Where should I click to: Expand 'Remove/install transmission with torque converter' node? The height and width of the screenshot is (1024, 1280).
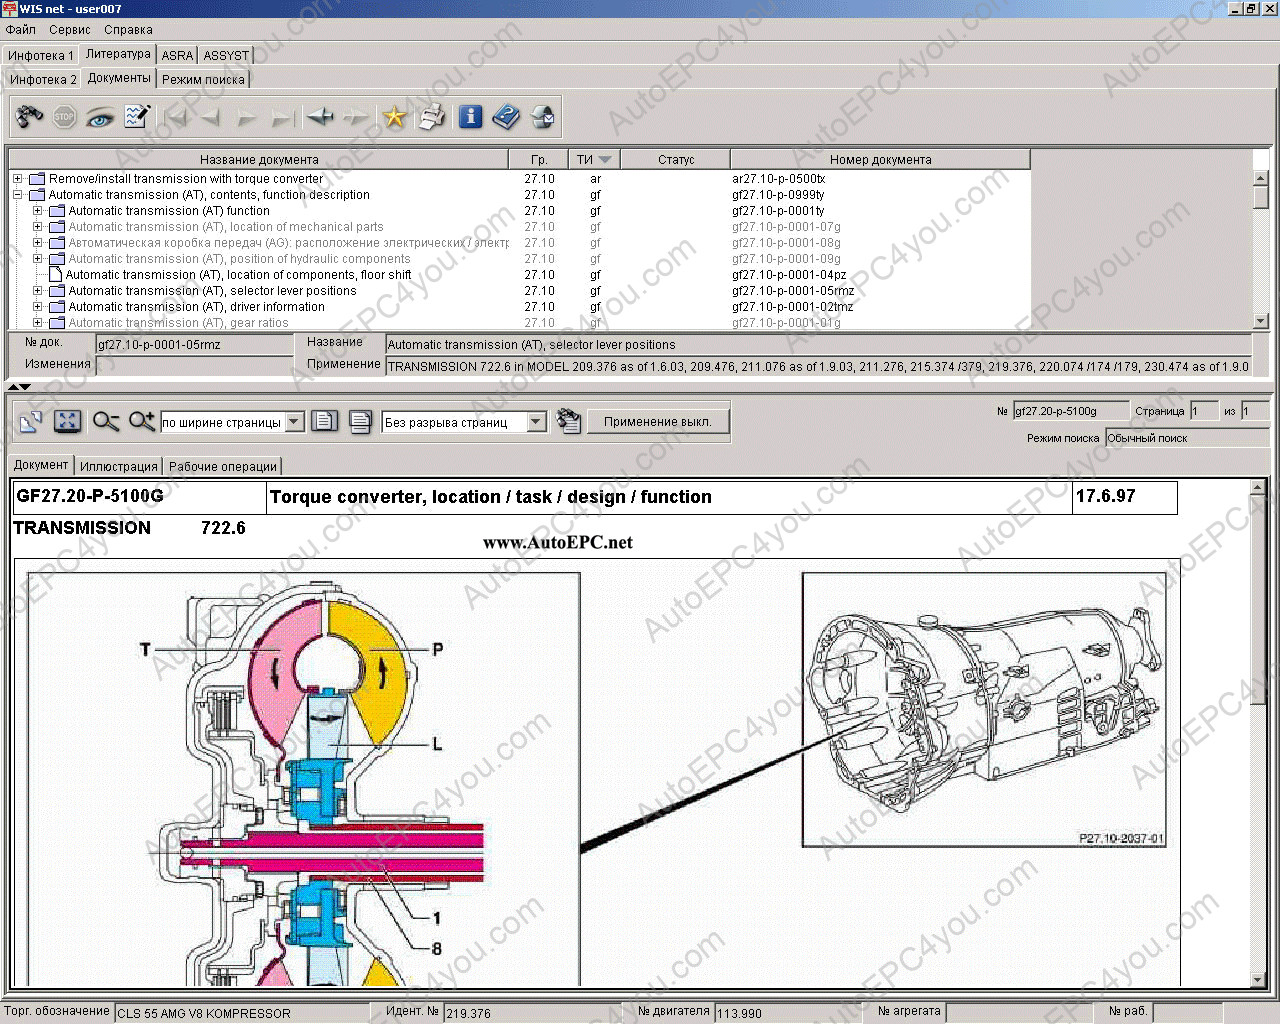[x=17, y=179]
